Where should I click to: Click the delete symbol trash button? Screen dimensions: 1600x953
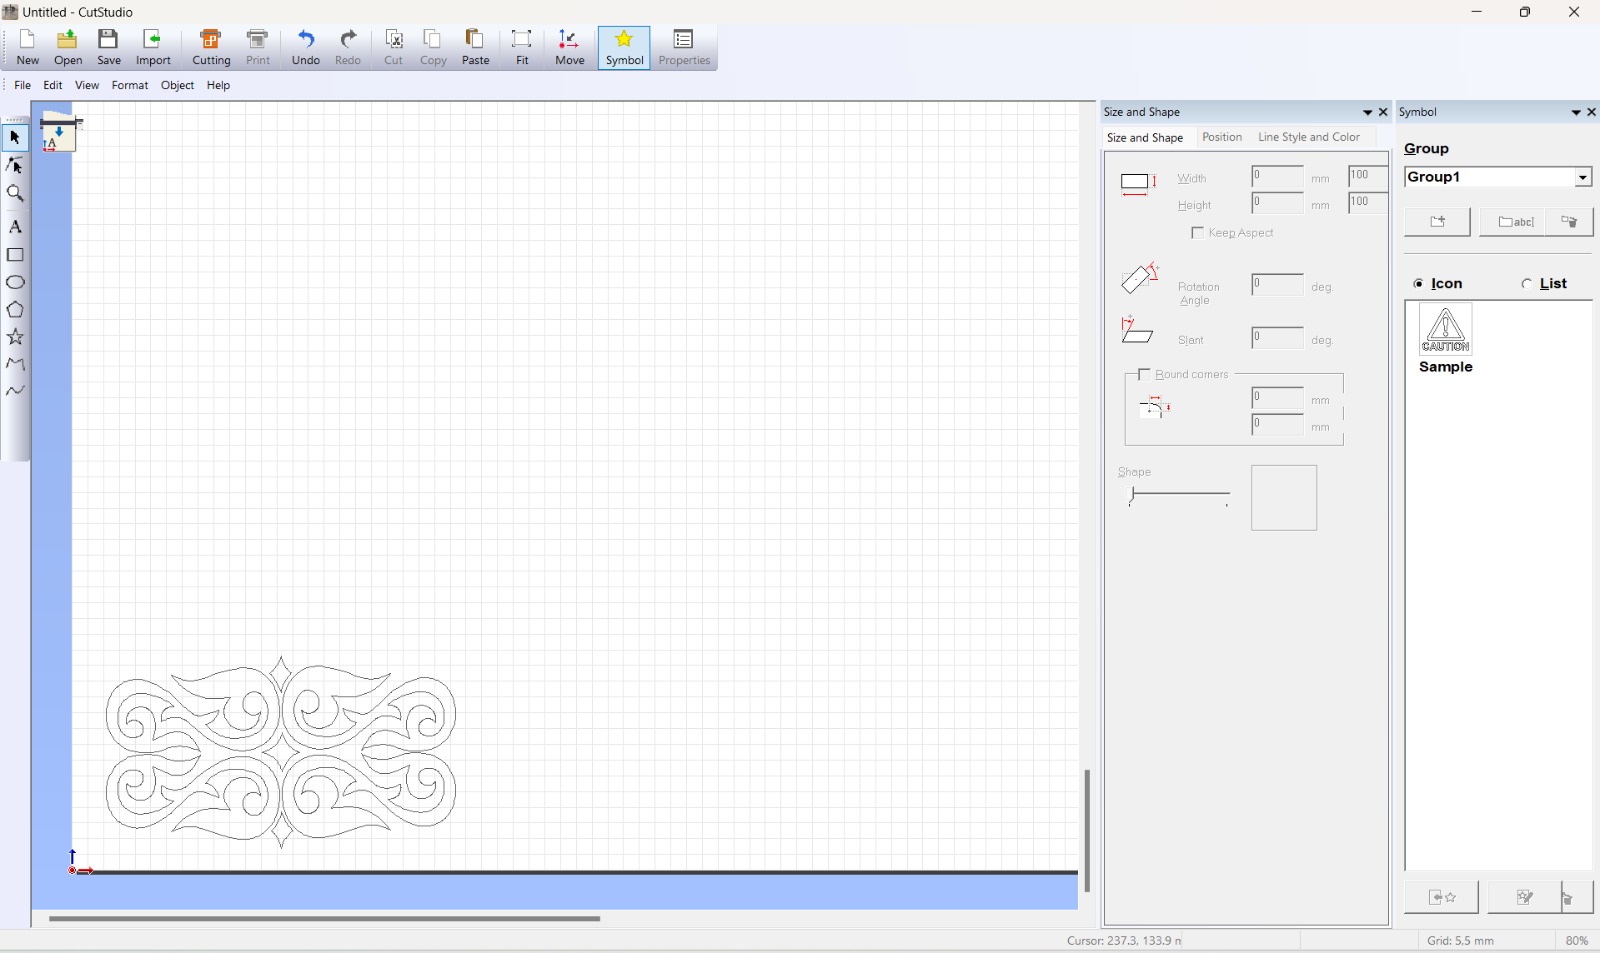(x=1576, y=898)
